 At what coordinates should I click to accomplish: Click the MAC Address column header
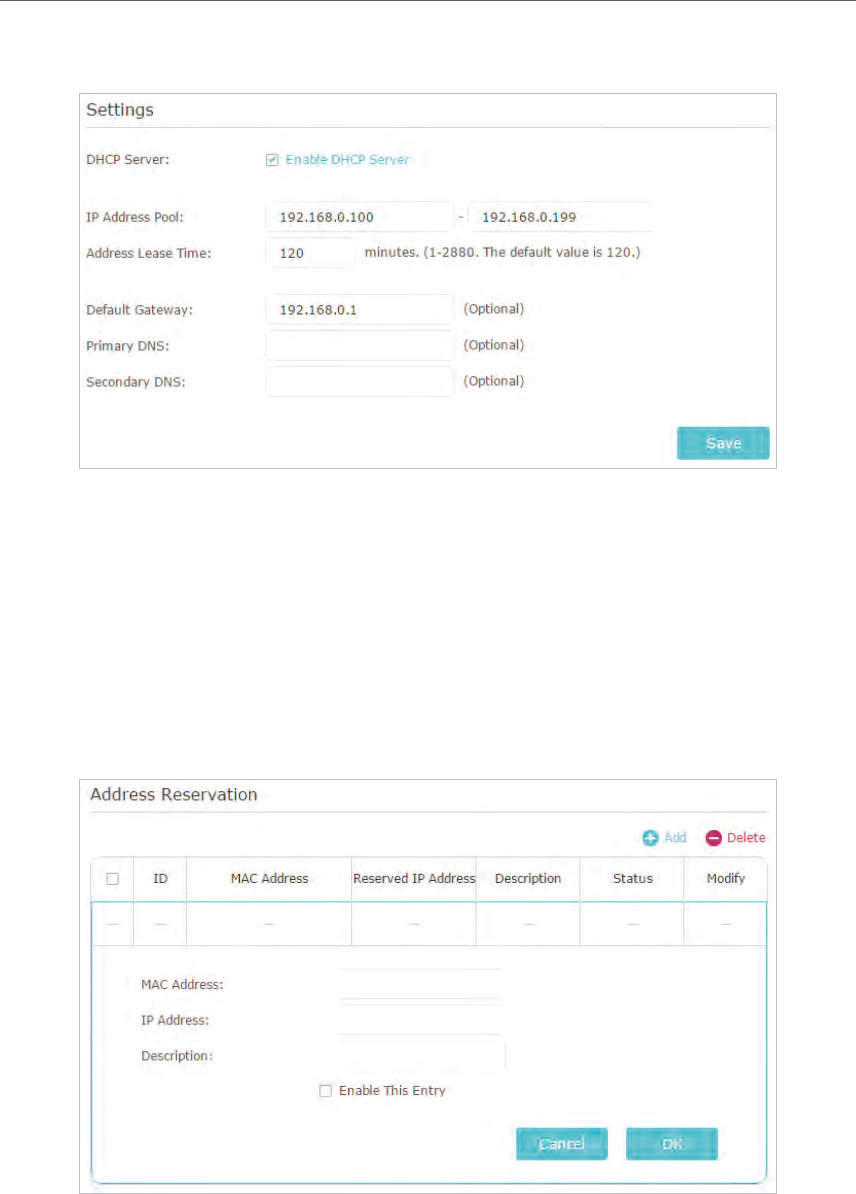click(270, 879)
